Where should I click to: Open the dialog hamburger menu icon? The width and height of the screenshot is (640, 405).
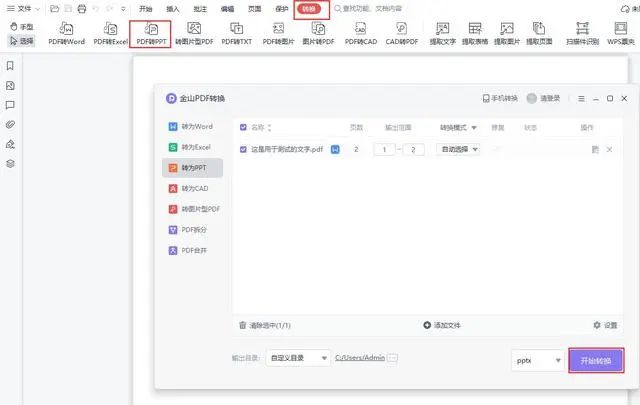coord(581,99)
